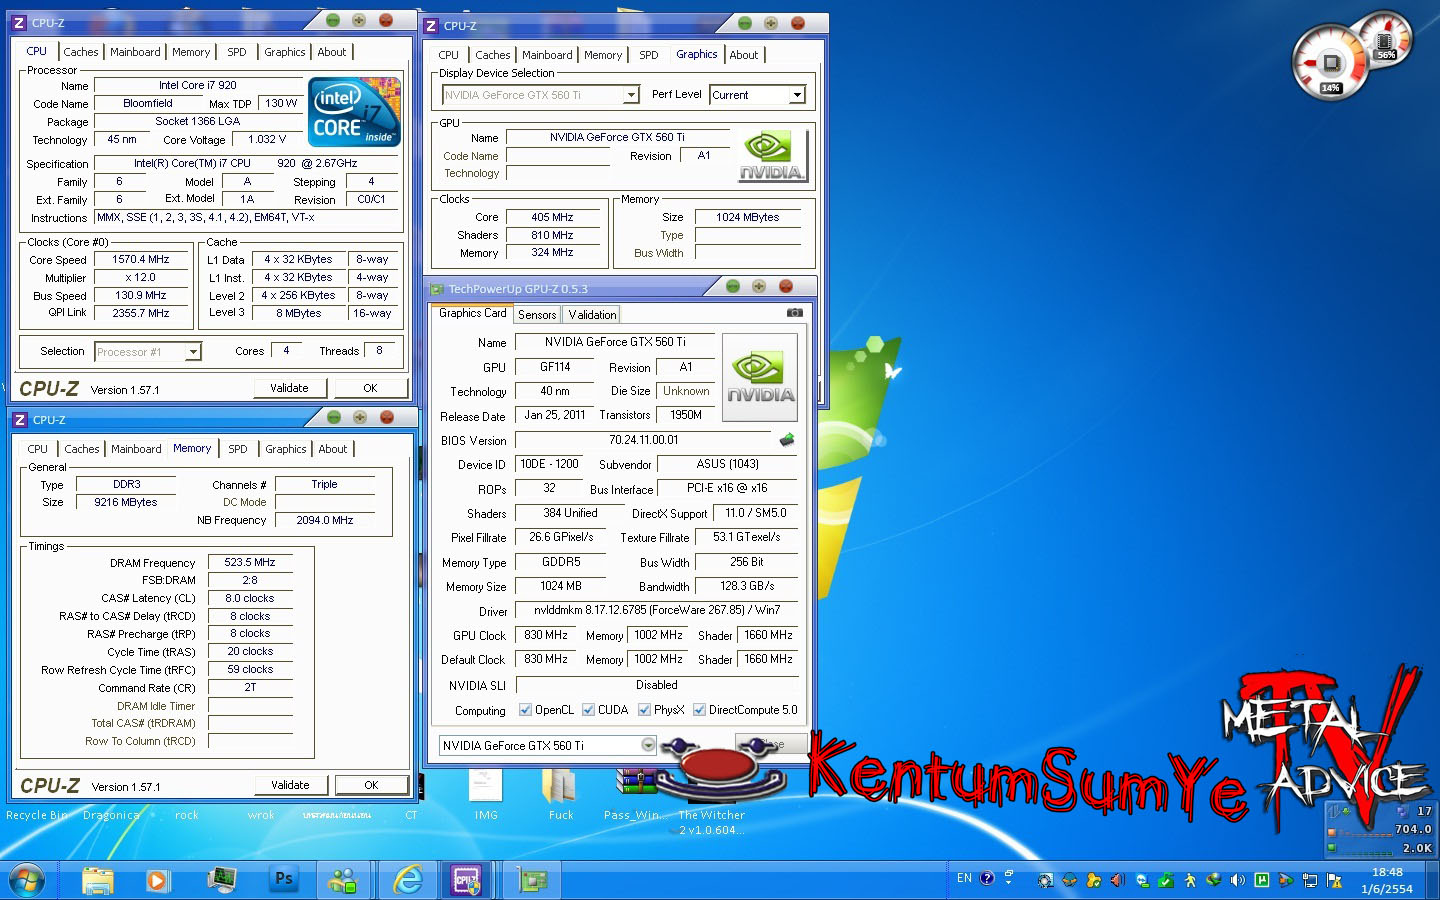The image size is (1440, 900).
Task: Select the Recycle Bin desktop label
Action: click(37, 815)
